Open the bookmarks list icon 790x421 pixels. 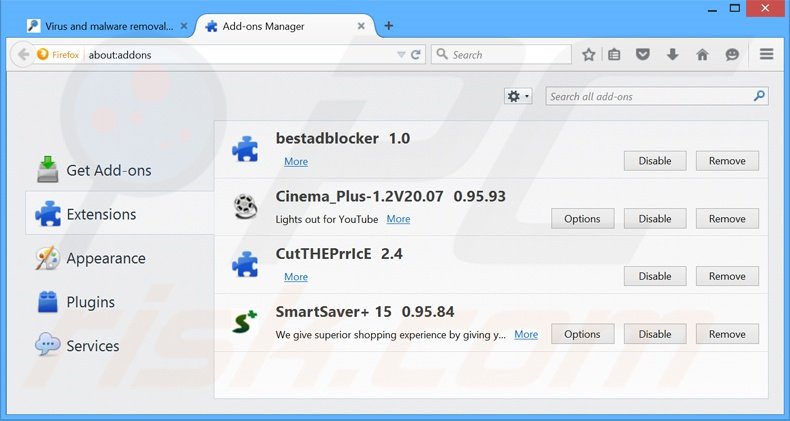tap(615, 55)
